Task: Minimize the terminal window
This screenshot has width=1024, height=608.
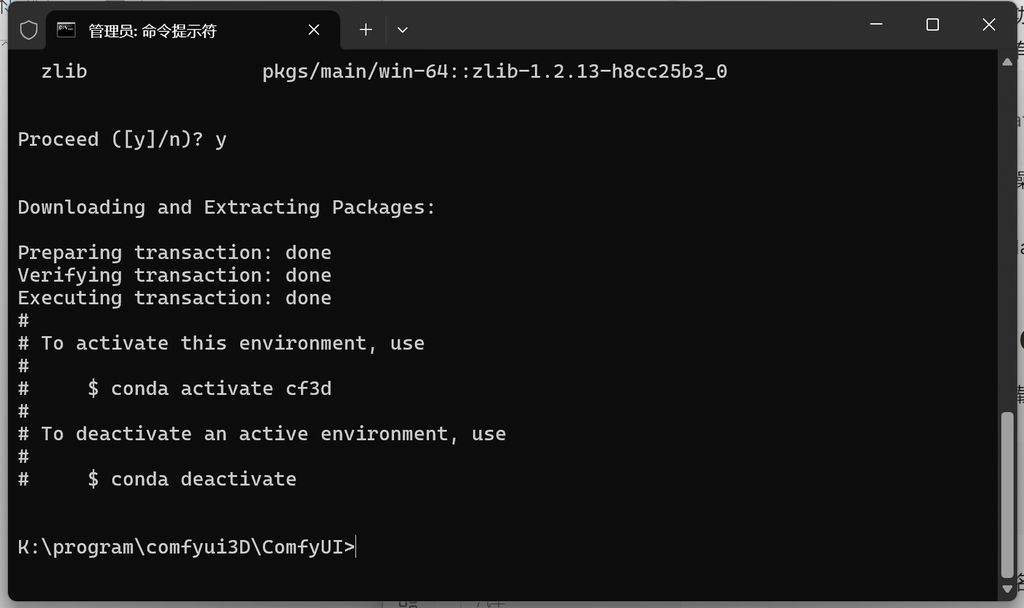Action: coord(876,25)
